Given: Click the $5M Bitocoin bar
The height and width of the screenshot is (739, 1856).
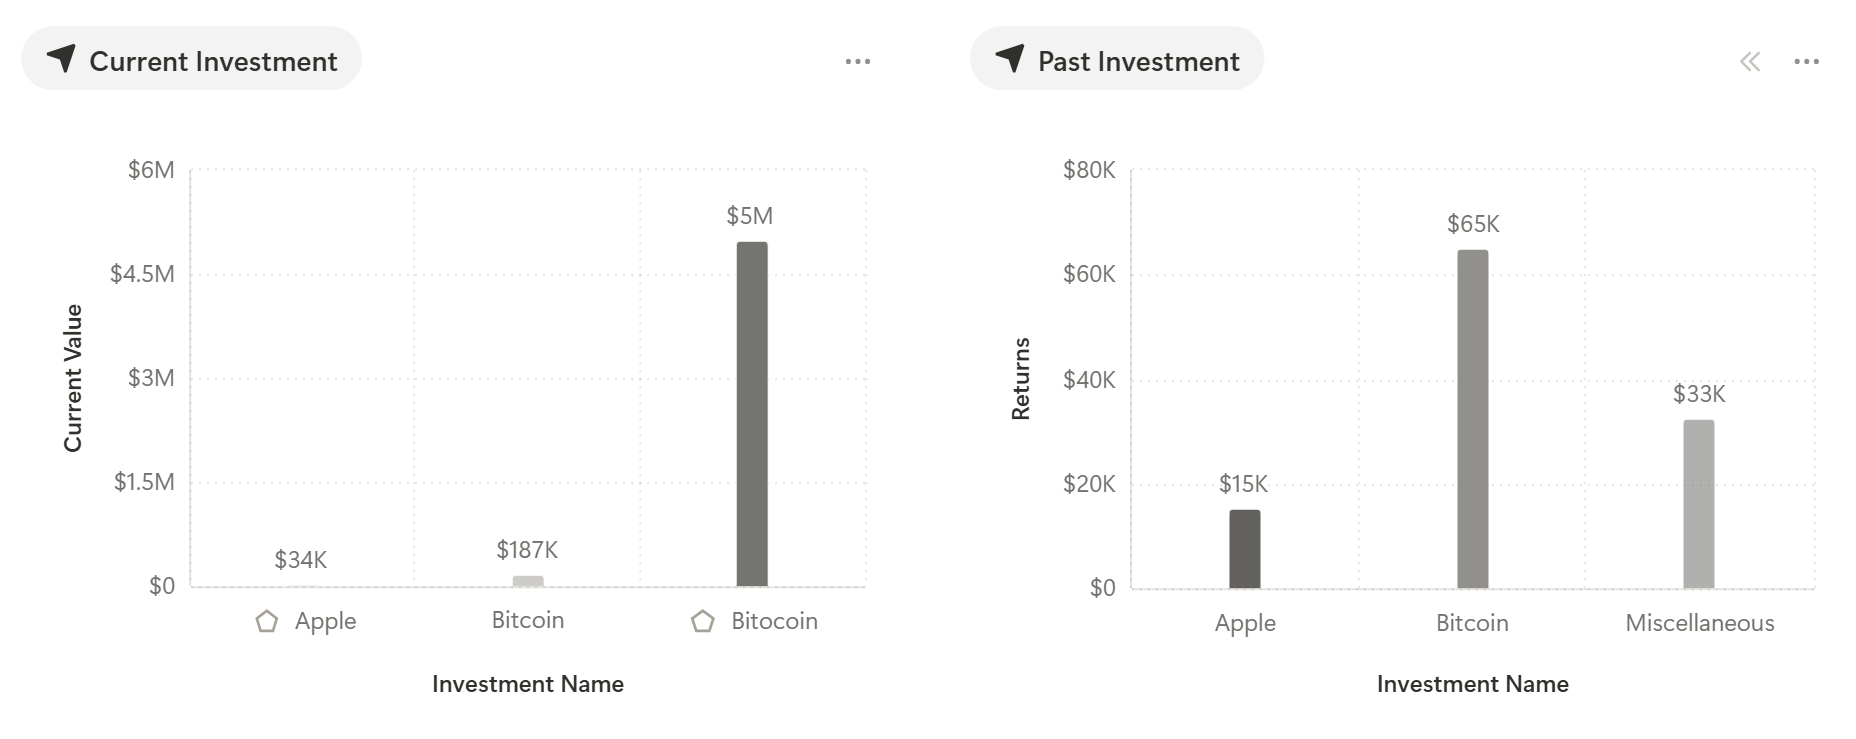Looking at the screenshot, I should (752, 414).
